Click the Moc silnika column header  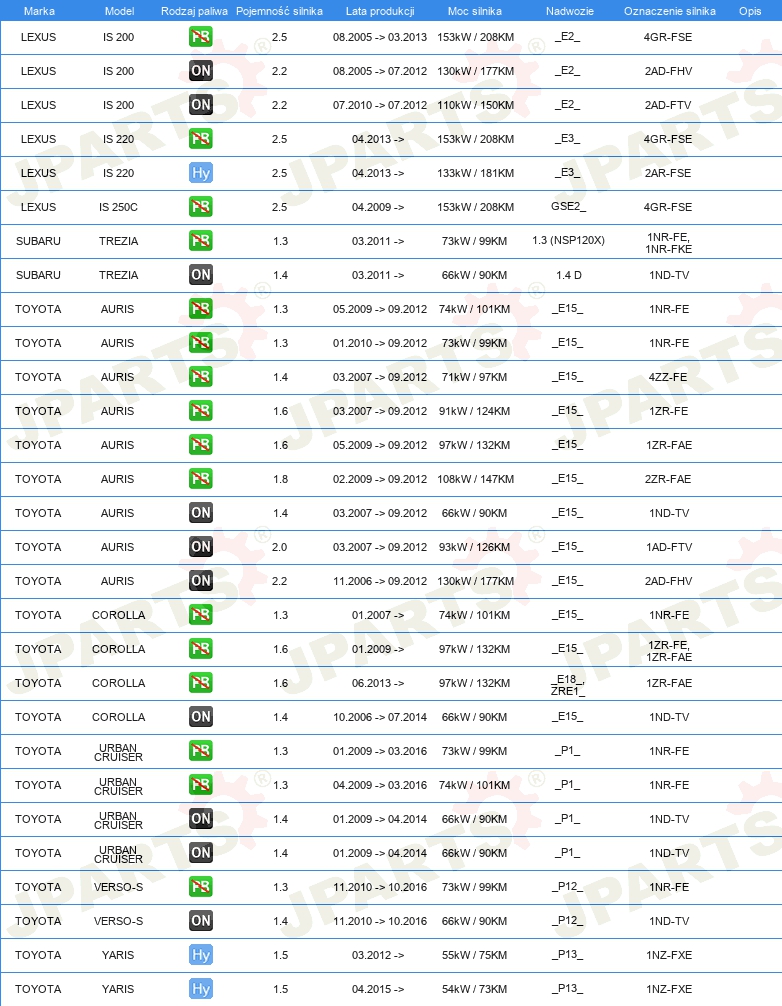[x=475, y=11]
